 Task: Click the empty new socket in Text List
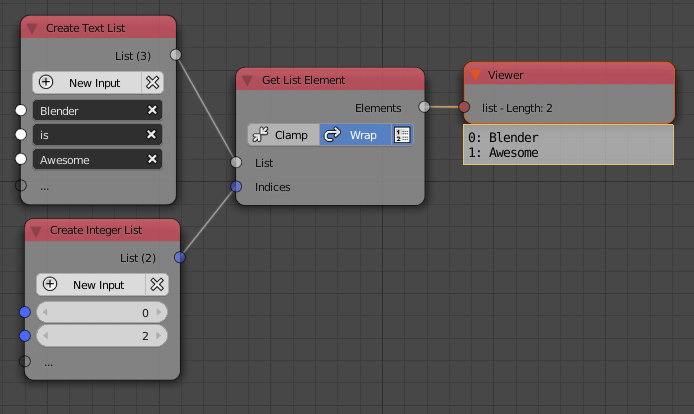click(21, 185)
